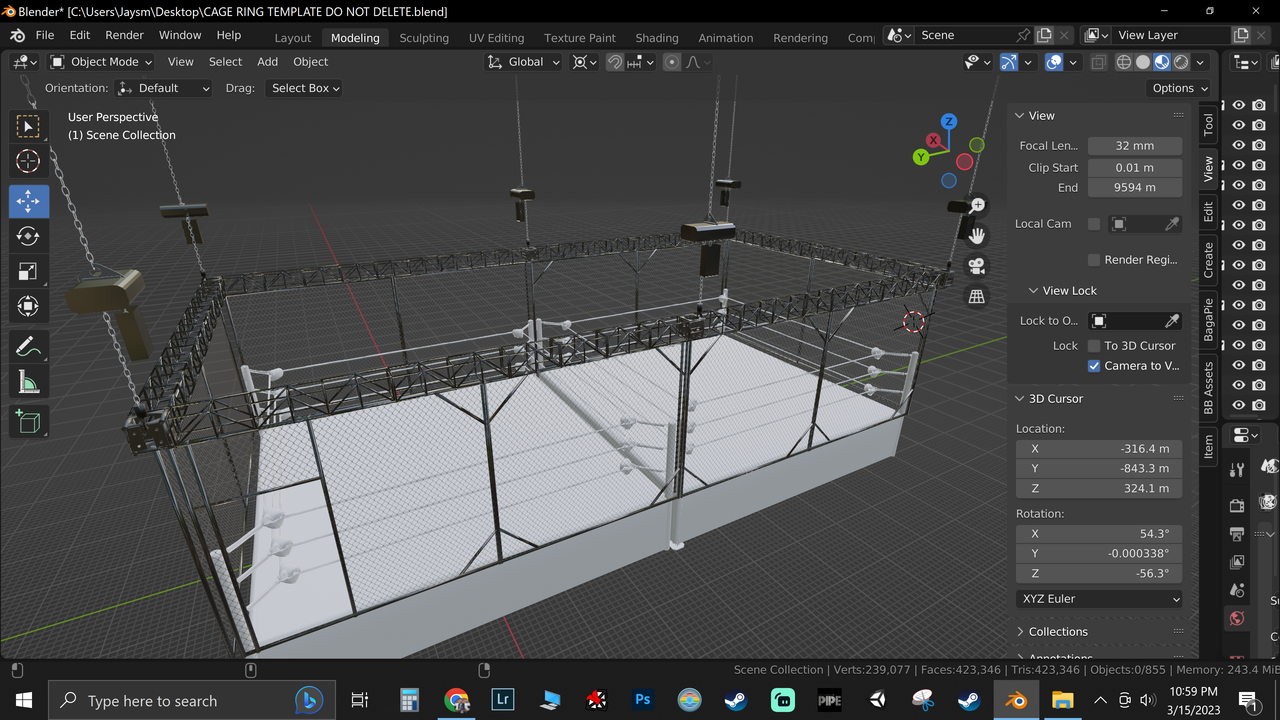Click the Clip Start 0.01 m field
1280x720 pixels.
1135,168
